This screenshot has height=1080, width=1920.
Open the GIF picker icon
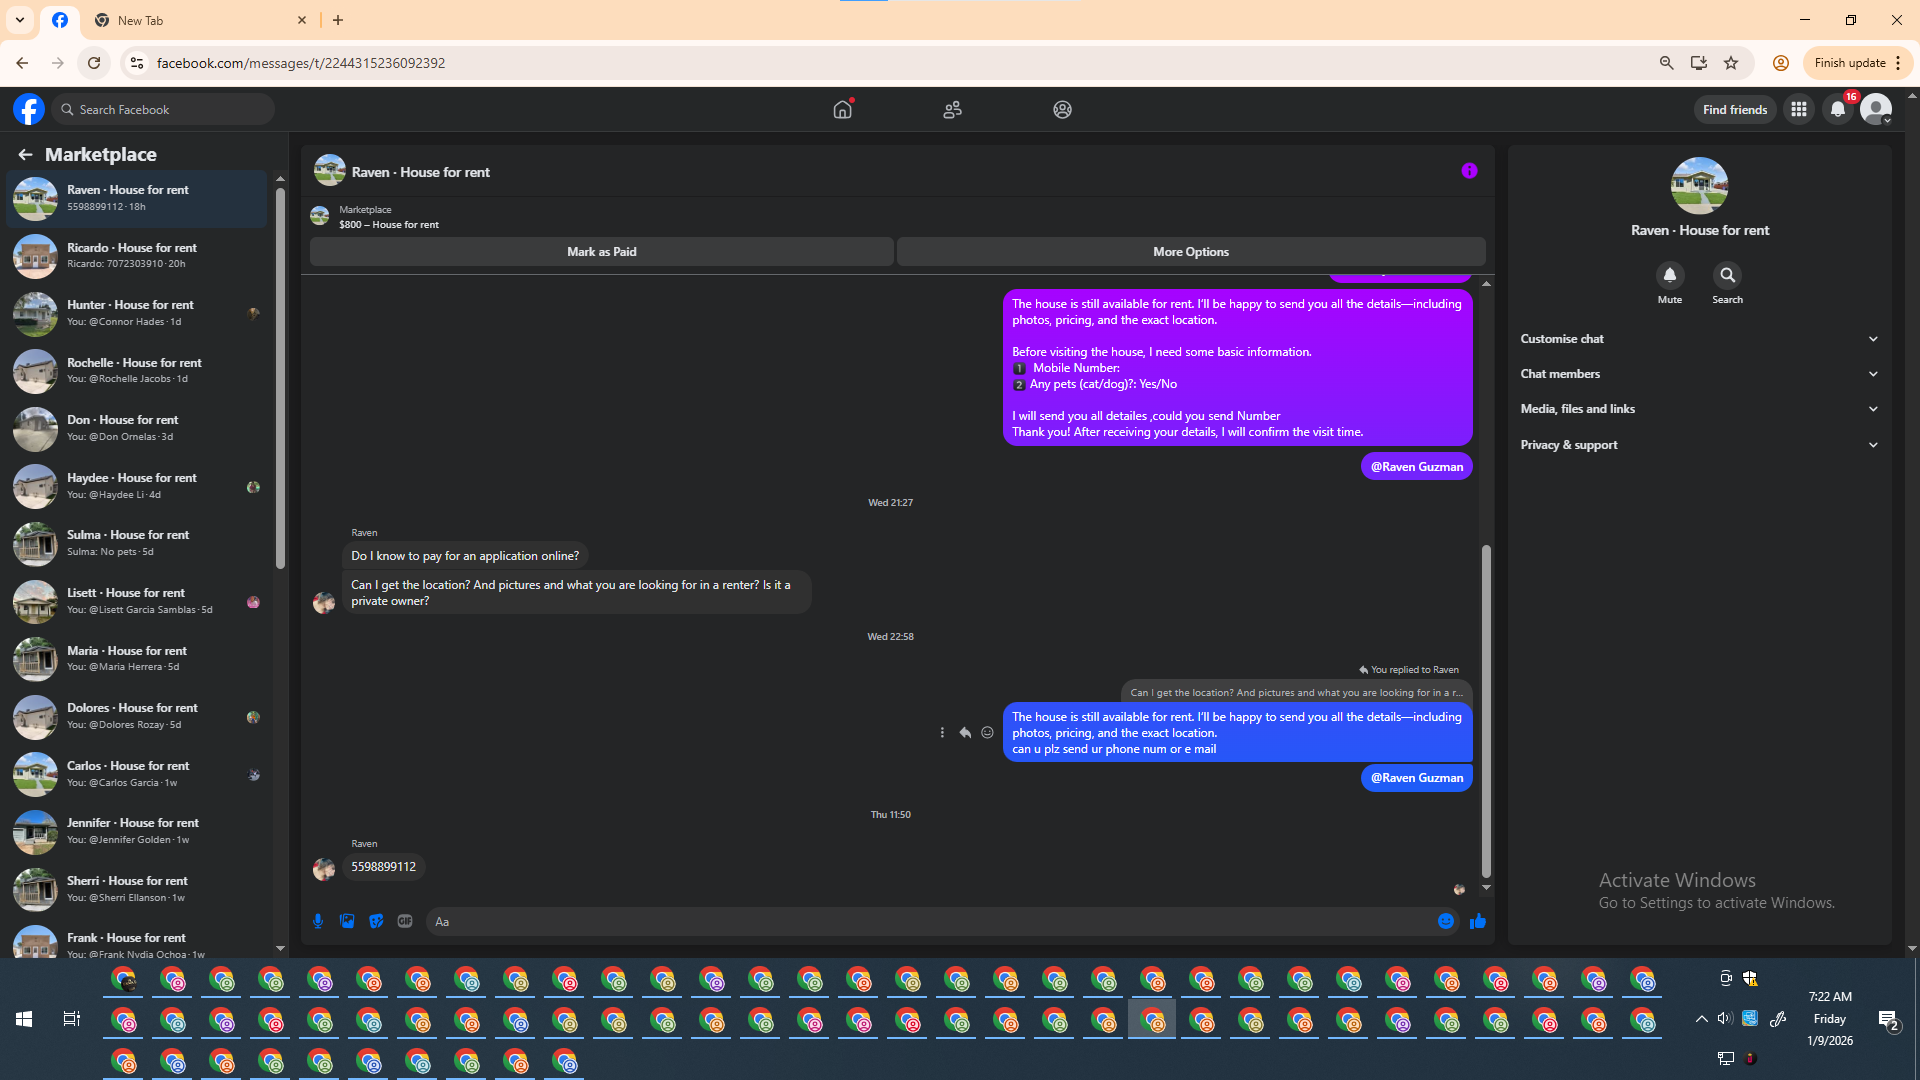pyautogui.click(x=405, y=921)
